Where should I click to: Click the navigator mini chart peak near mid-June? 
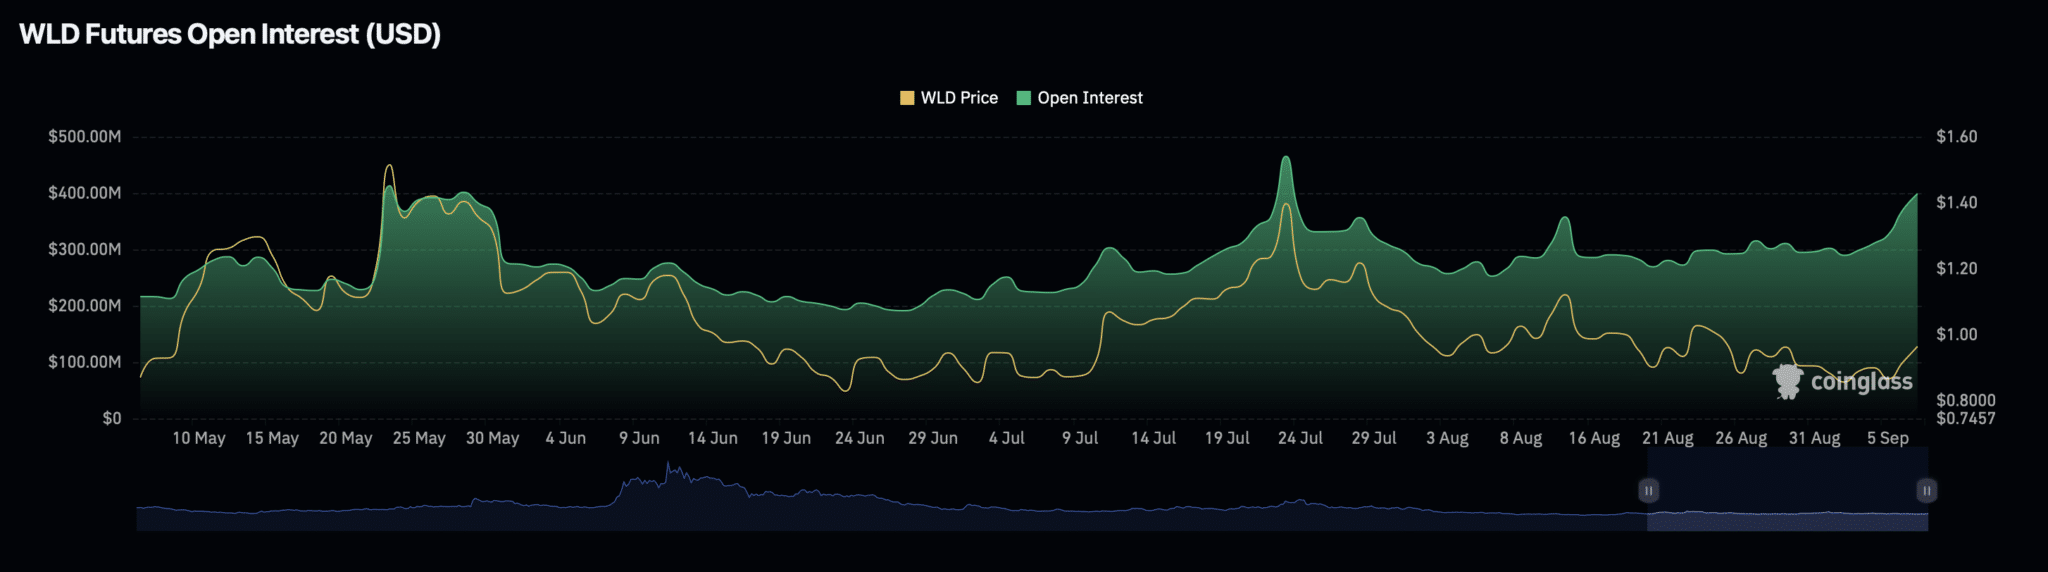pyautogui.click(x=670, y=468)
